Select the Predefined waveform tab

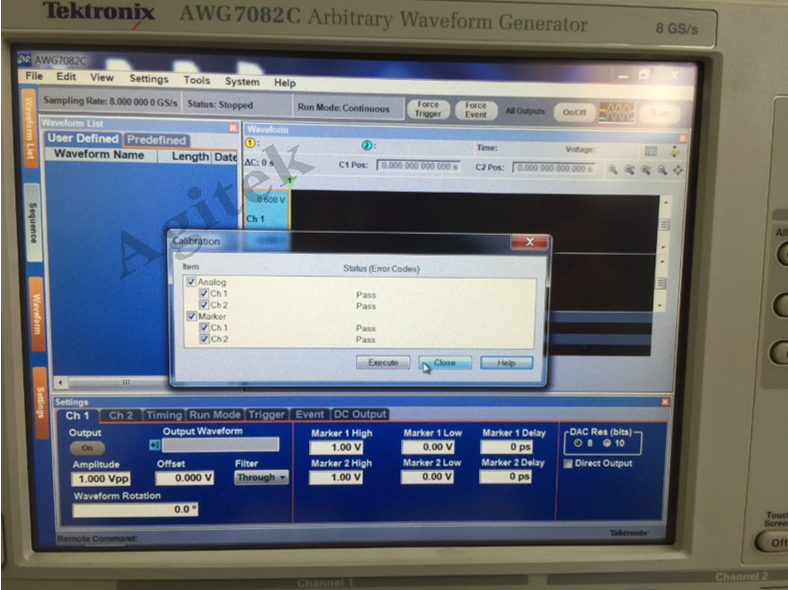(156, 140)
